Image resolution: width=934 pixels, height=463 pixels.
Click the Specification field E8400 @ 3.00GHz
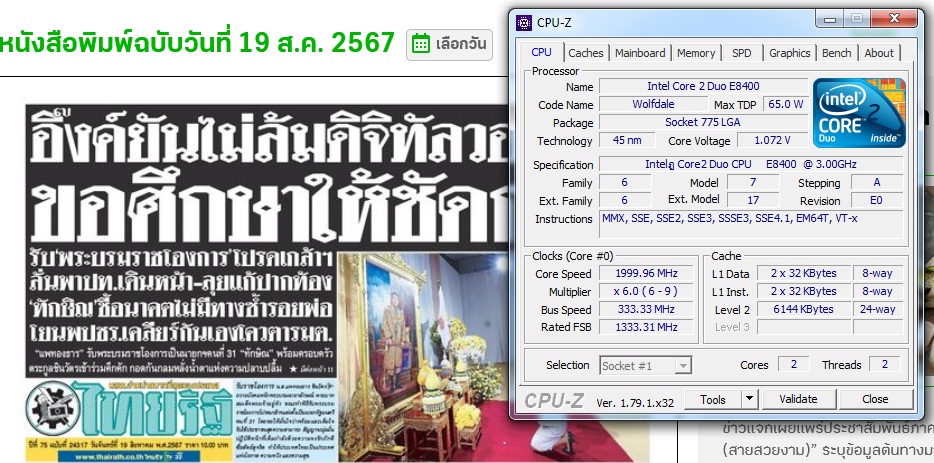[751, 164]
